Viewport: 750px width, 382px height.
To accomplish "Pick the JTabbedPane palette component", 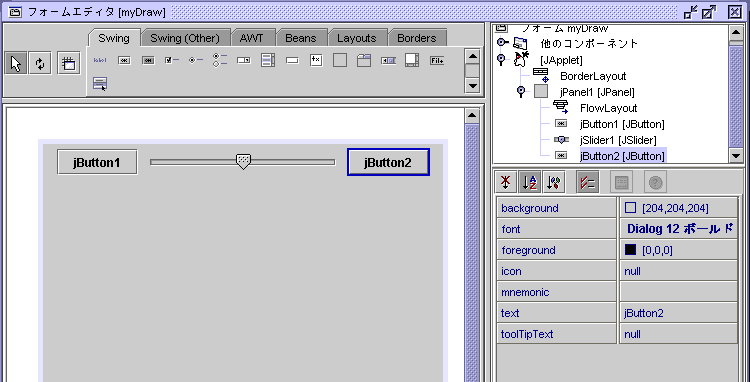I will [364, 60].
